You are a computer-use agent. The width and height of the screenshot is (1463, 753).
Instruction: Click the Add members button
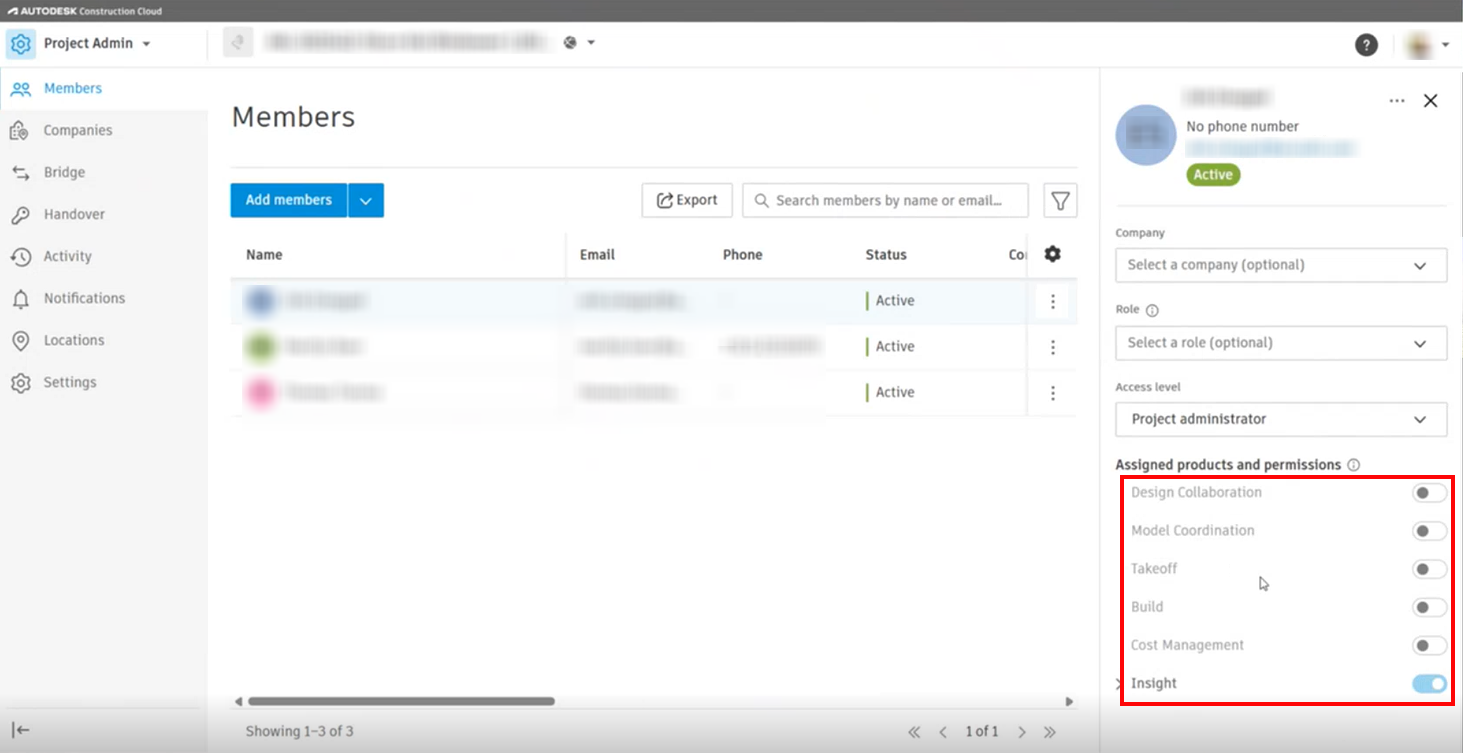click(x=288, y=200)
